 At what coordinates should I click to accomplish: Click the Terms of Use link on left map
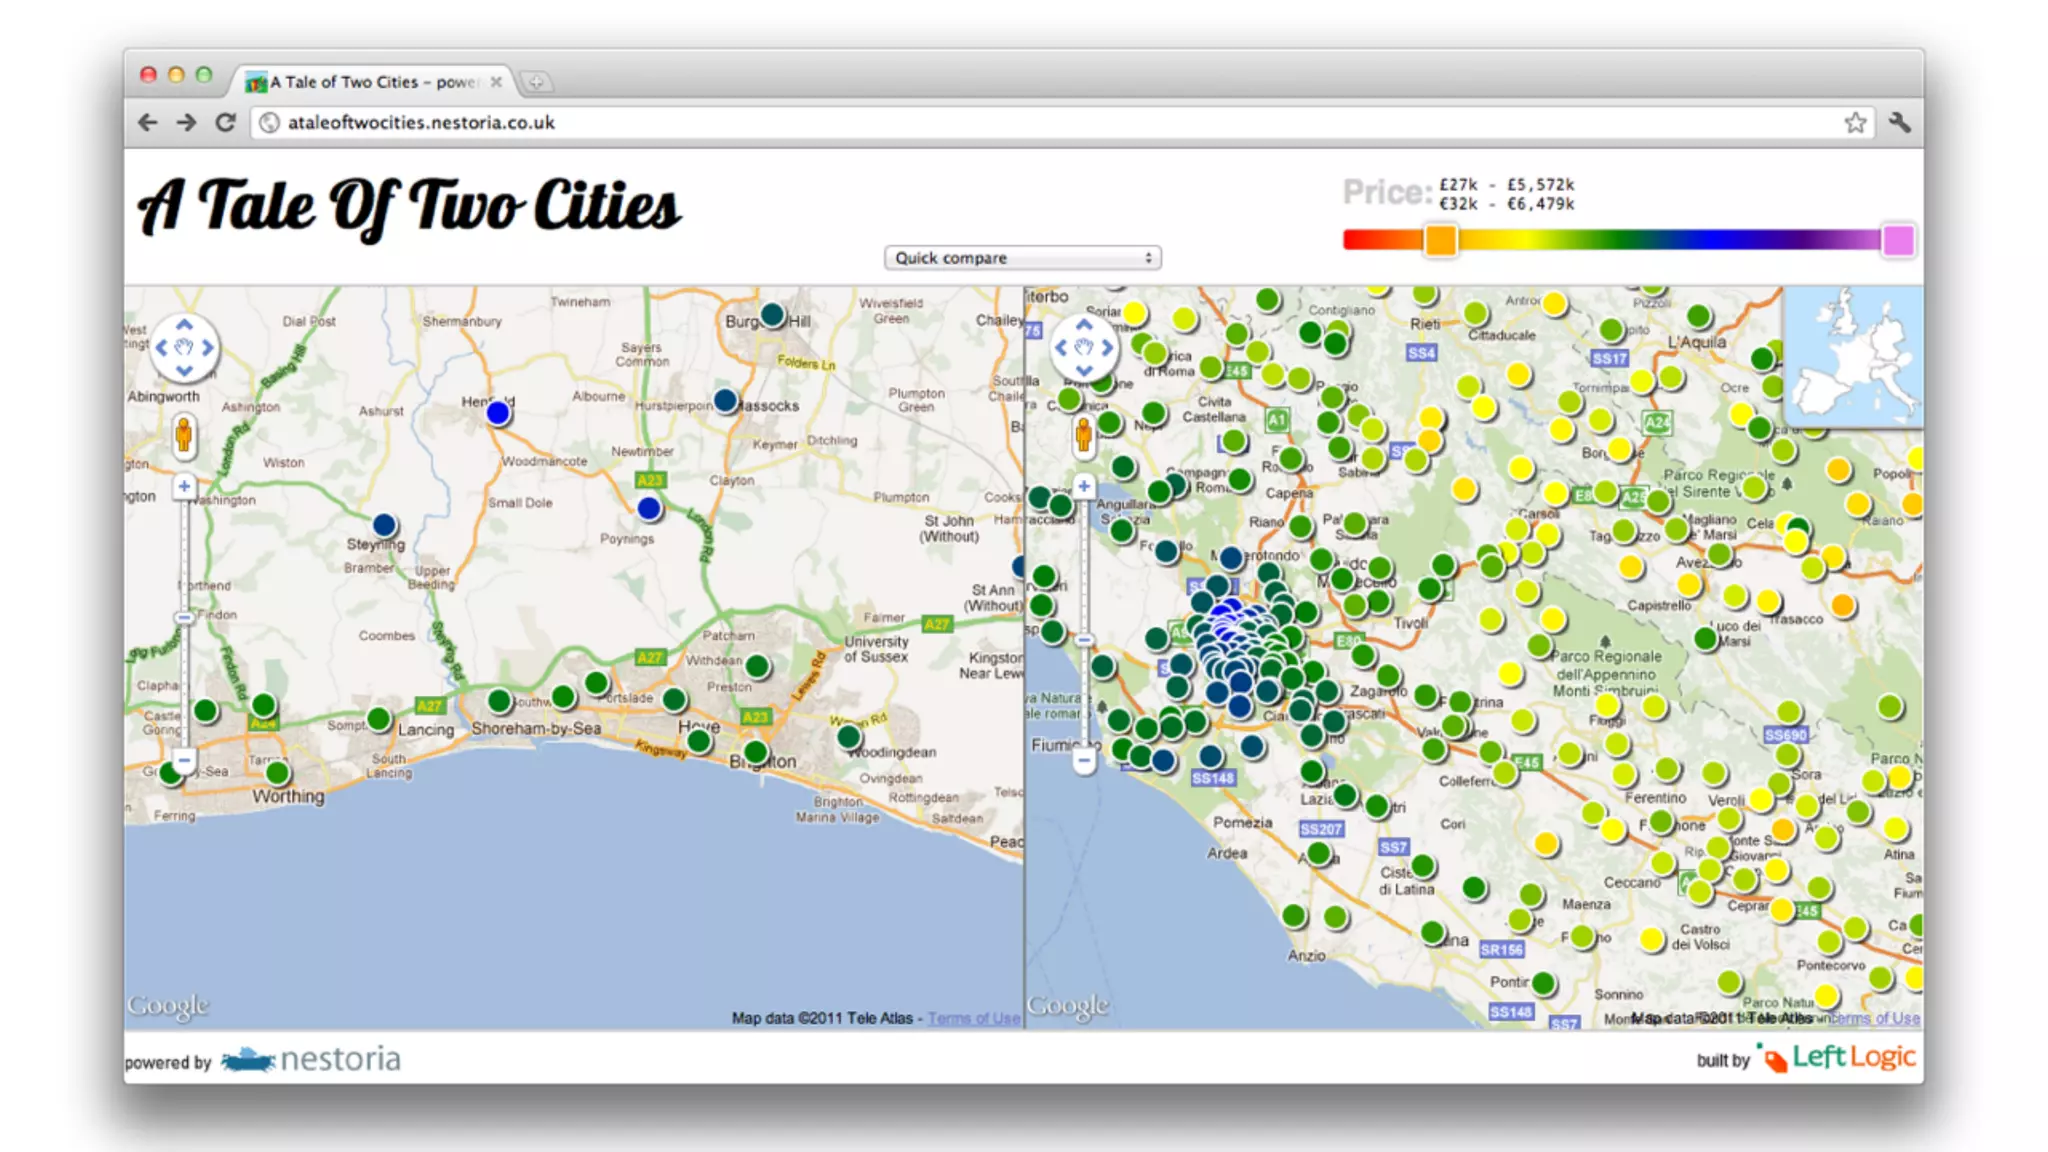973,1018
